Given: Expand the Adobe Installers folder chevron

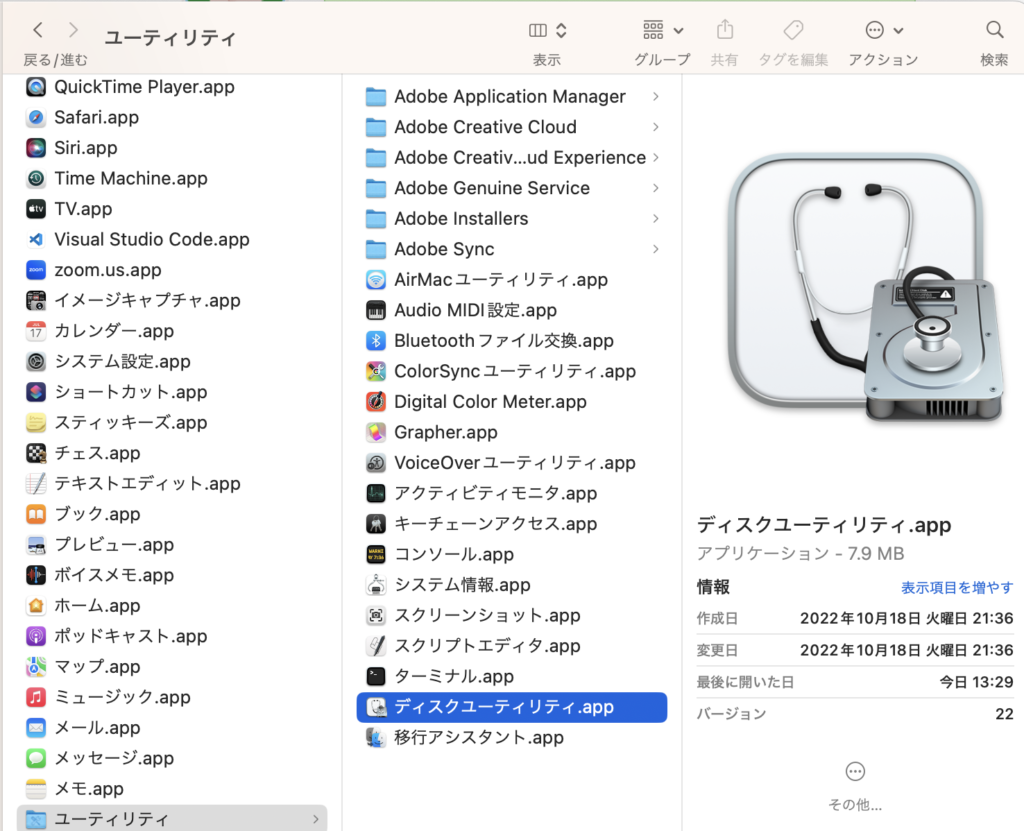Looking at the screenshot, I should 655,218.
